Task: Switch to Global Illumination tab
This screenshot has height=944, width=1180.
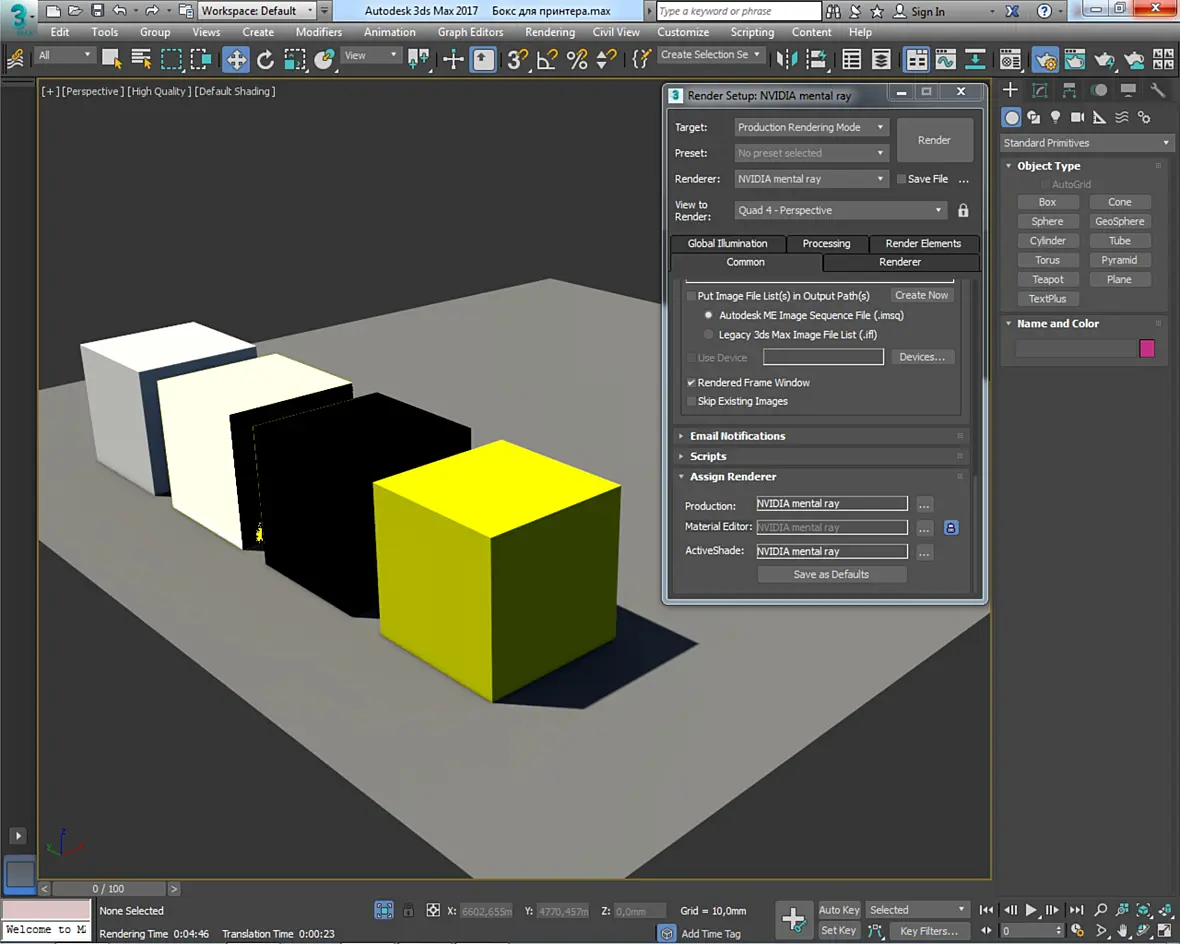Action: [727, 243]
